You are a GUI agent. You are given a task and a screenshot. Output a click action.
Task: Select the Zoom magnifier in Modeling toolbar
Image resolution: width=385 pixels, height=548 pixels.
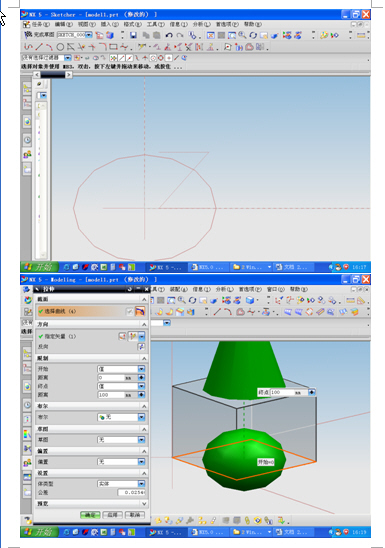[x=181, y=300]
